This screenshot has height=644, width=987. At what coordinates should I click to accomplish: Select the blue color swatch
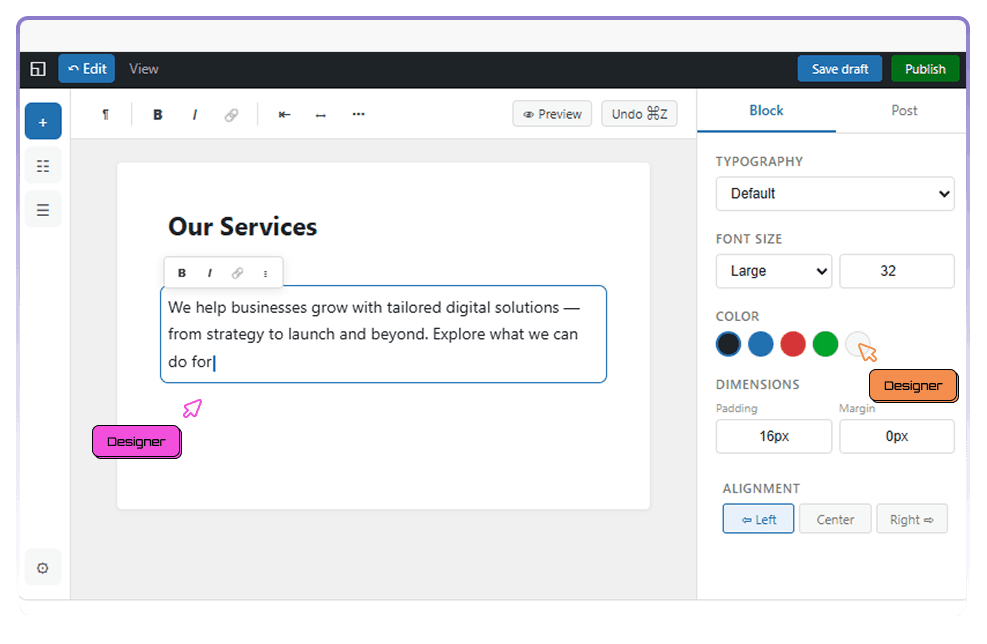click(x=760, y=344)
